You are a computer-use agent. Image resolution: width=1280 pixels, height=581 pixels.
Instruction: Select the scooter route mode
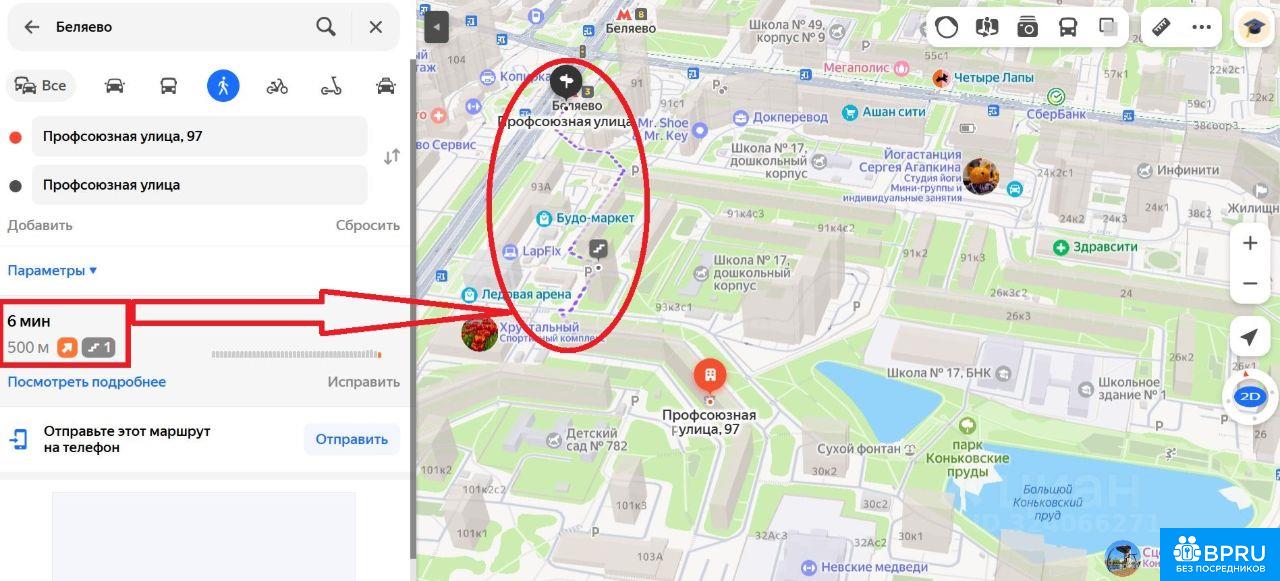pos(331,86)
